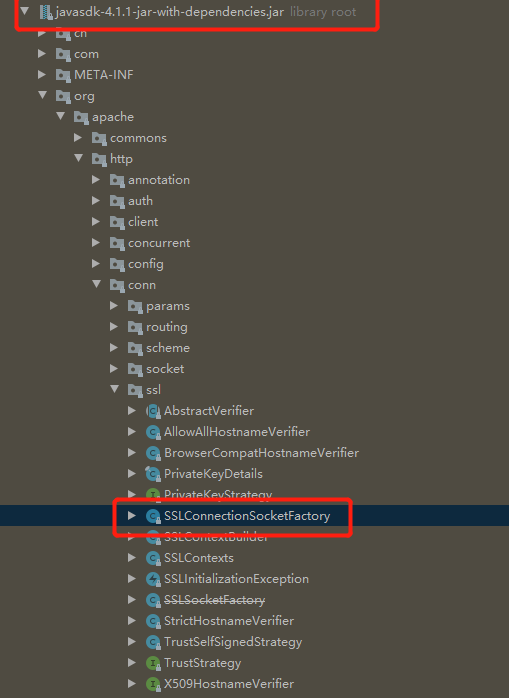Select the concurrent package
This screenshot has height=698, width=509.
pyautogui.click(x=159, y=243)
